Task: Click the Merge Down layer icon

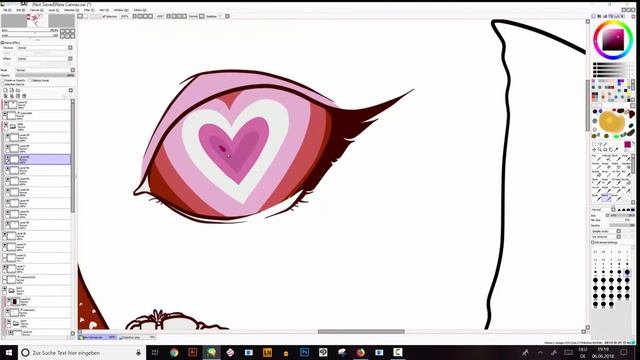Action: pyautogui.click(x=12, y=96)
